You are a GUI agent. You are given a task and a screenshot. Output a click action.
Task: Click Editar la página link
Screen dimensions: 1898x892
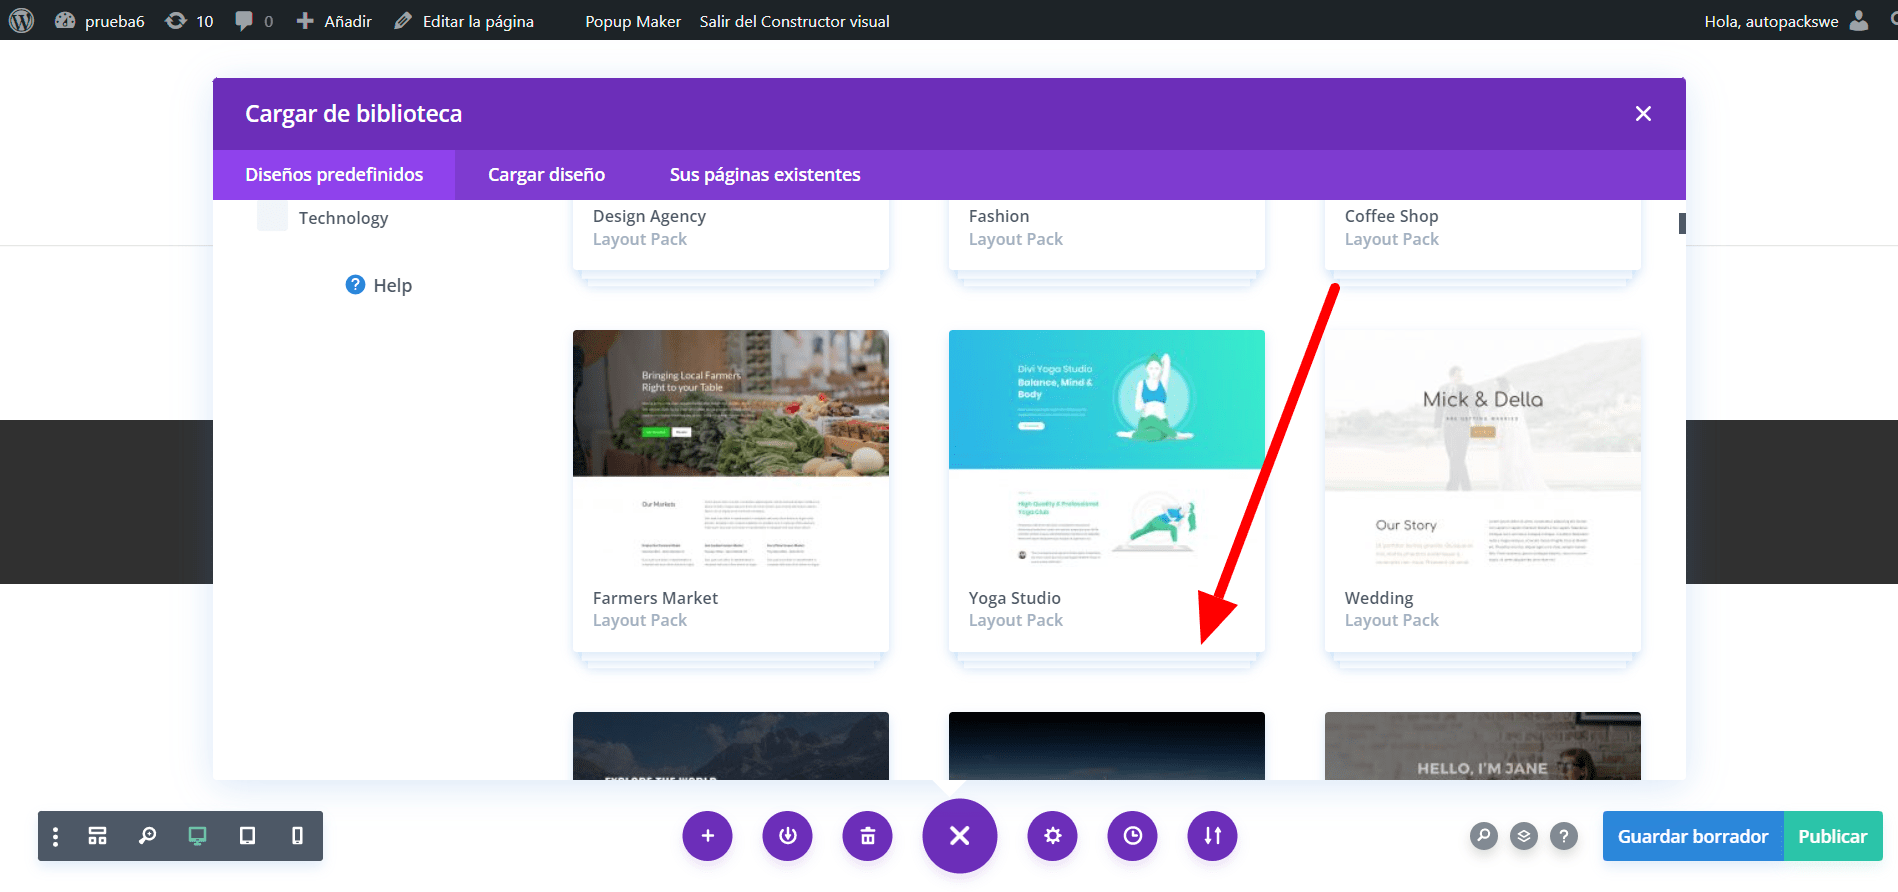click(x=464, y=21)
